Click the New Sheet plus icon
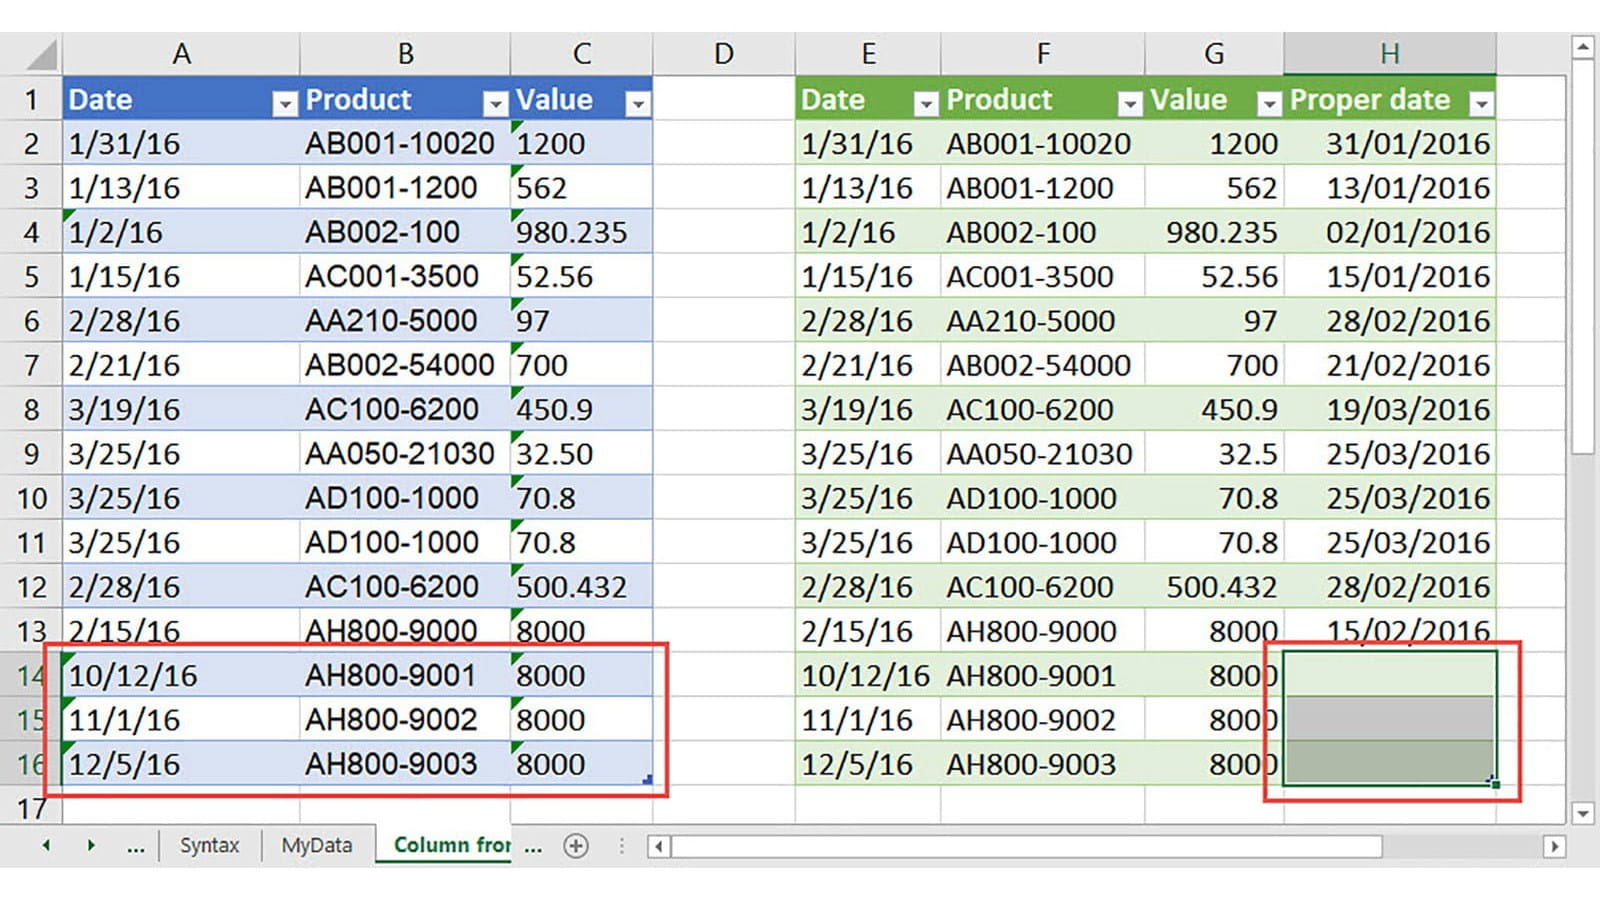The height and width of the screenshot is (900, 1600). coord(576,846)
